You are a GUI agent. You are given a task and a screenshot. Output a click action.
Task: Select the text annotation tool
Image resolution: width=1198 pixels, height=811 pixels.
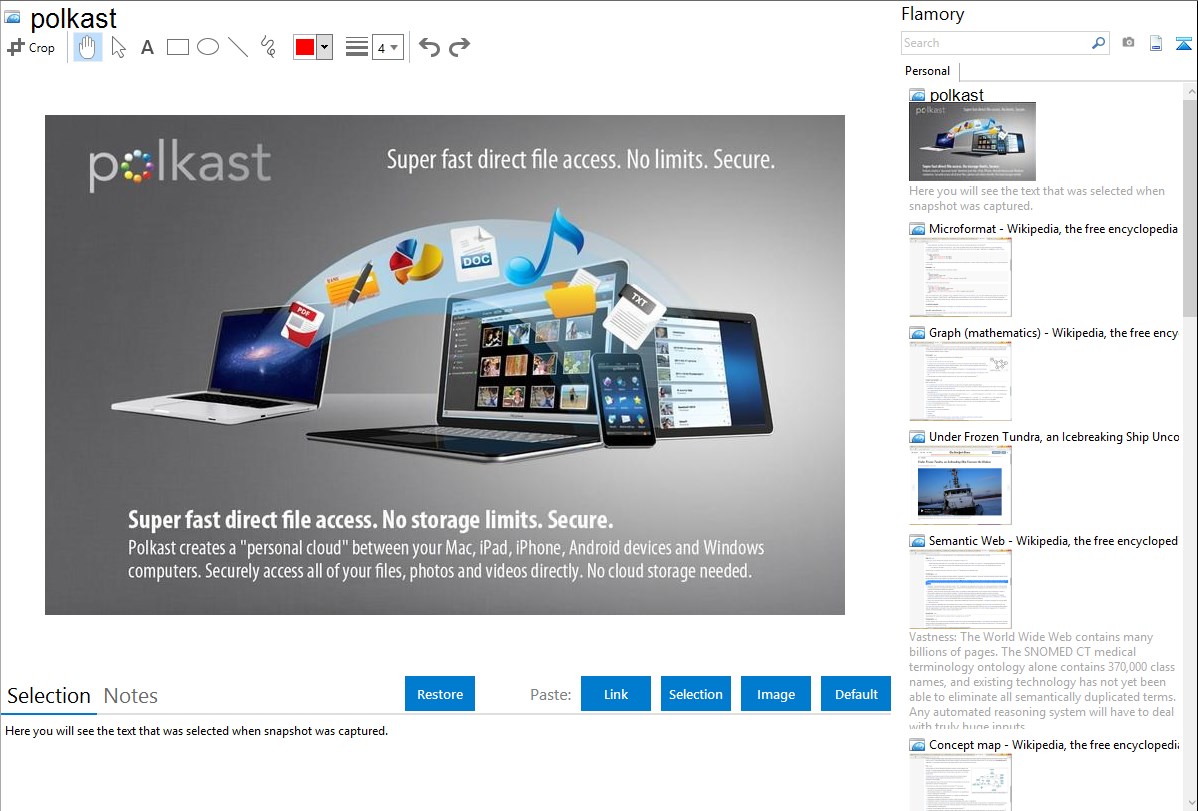147,47
